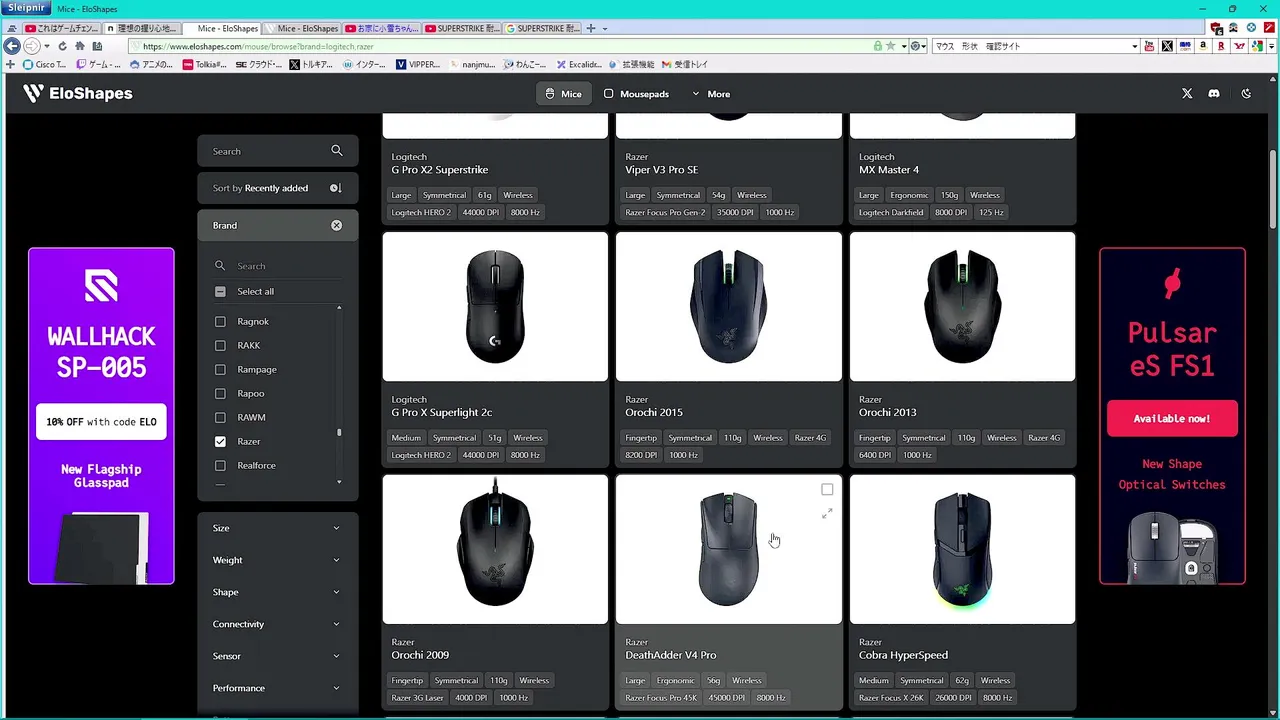
Task: Switch to the お家に小雪ちゃん tab
Action: click(381, 28)
